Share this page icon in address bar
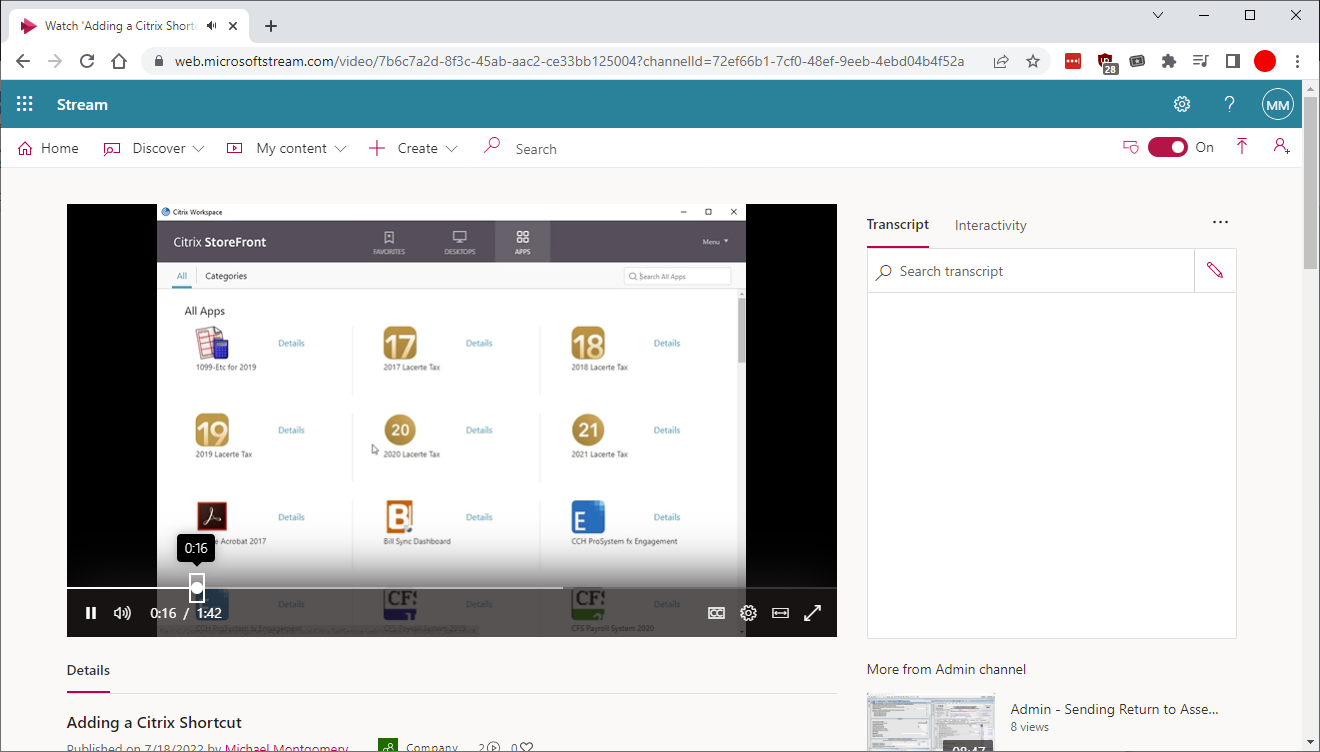 pos(1001,61)
